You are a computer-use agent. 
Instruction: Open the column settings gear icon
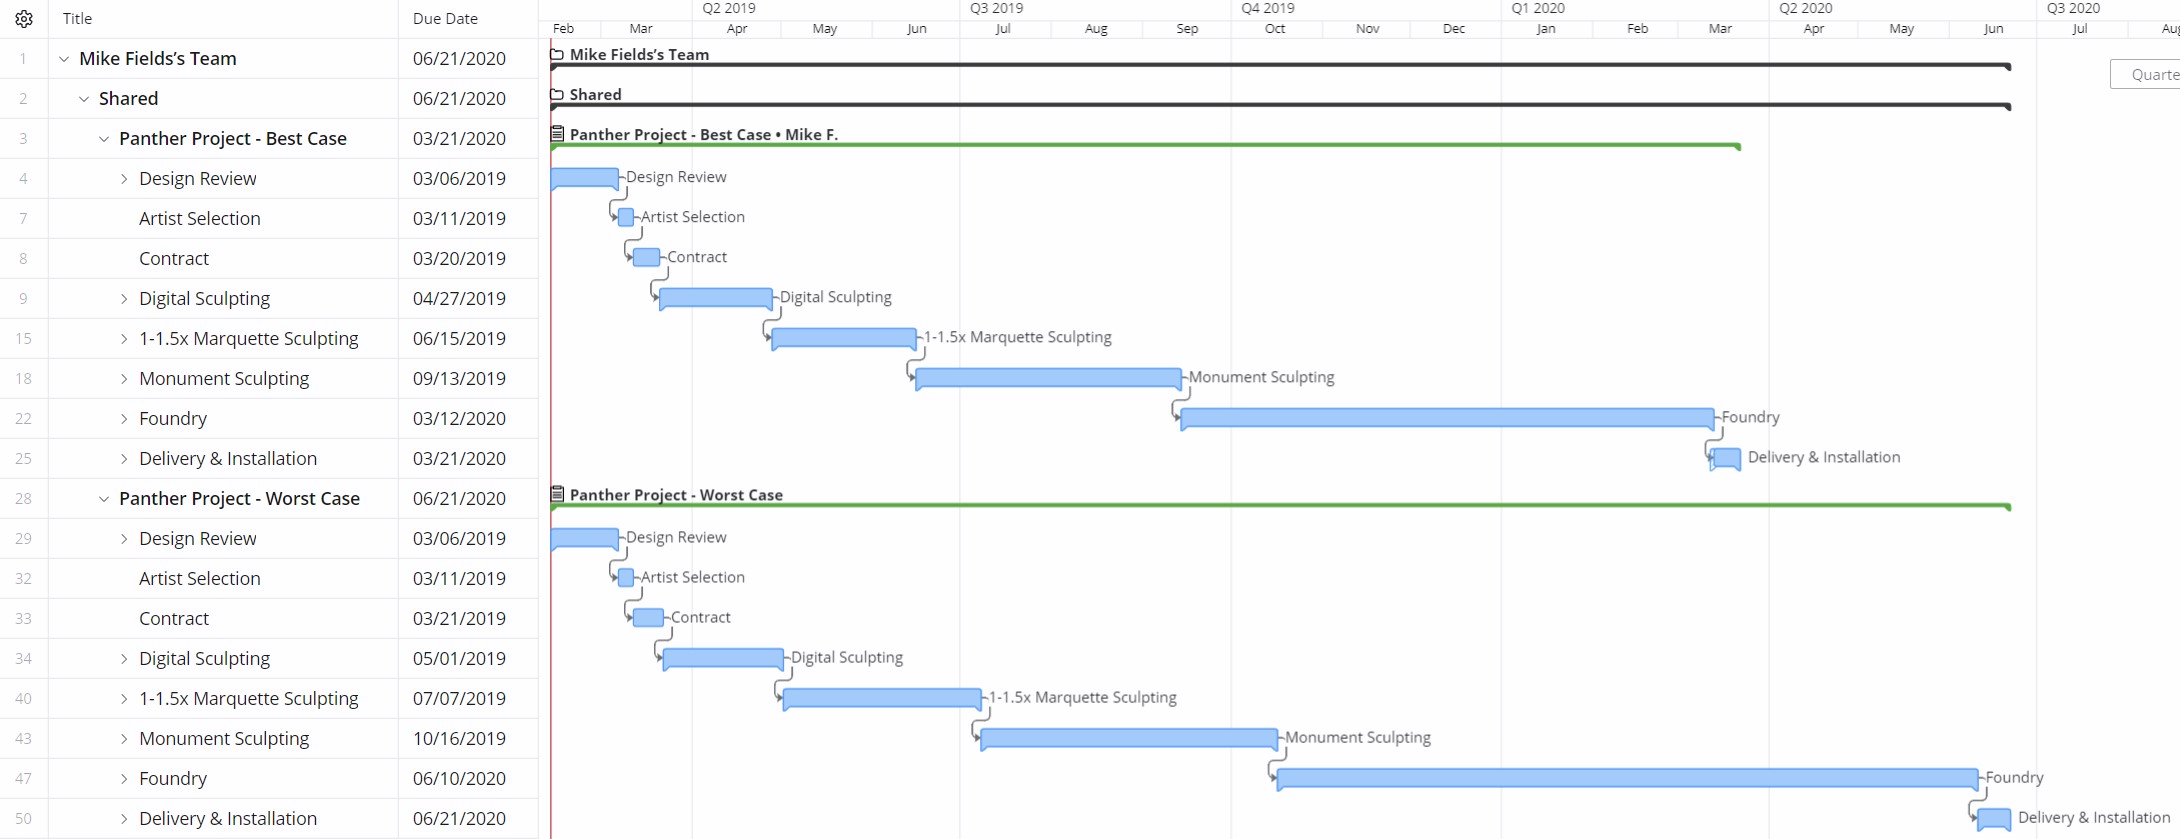[24, 19]
